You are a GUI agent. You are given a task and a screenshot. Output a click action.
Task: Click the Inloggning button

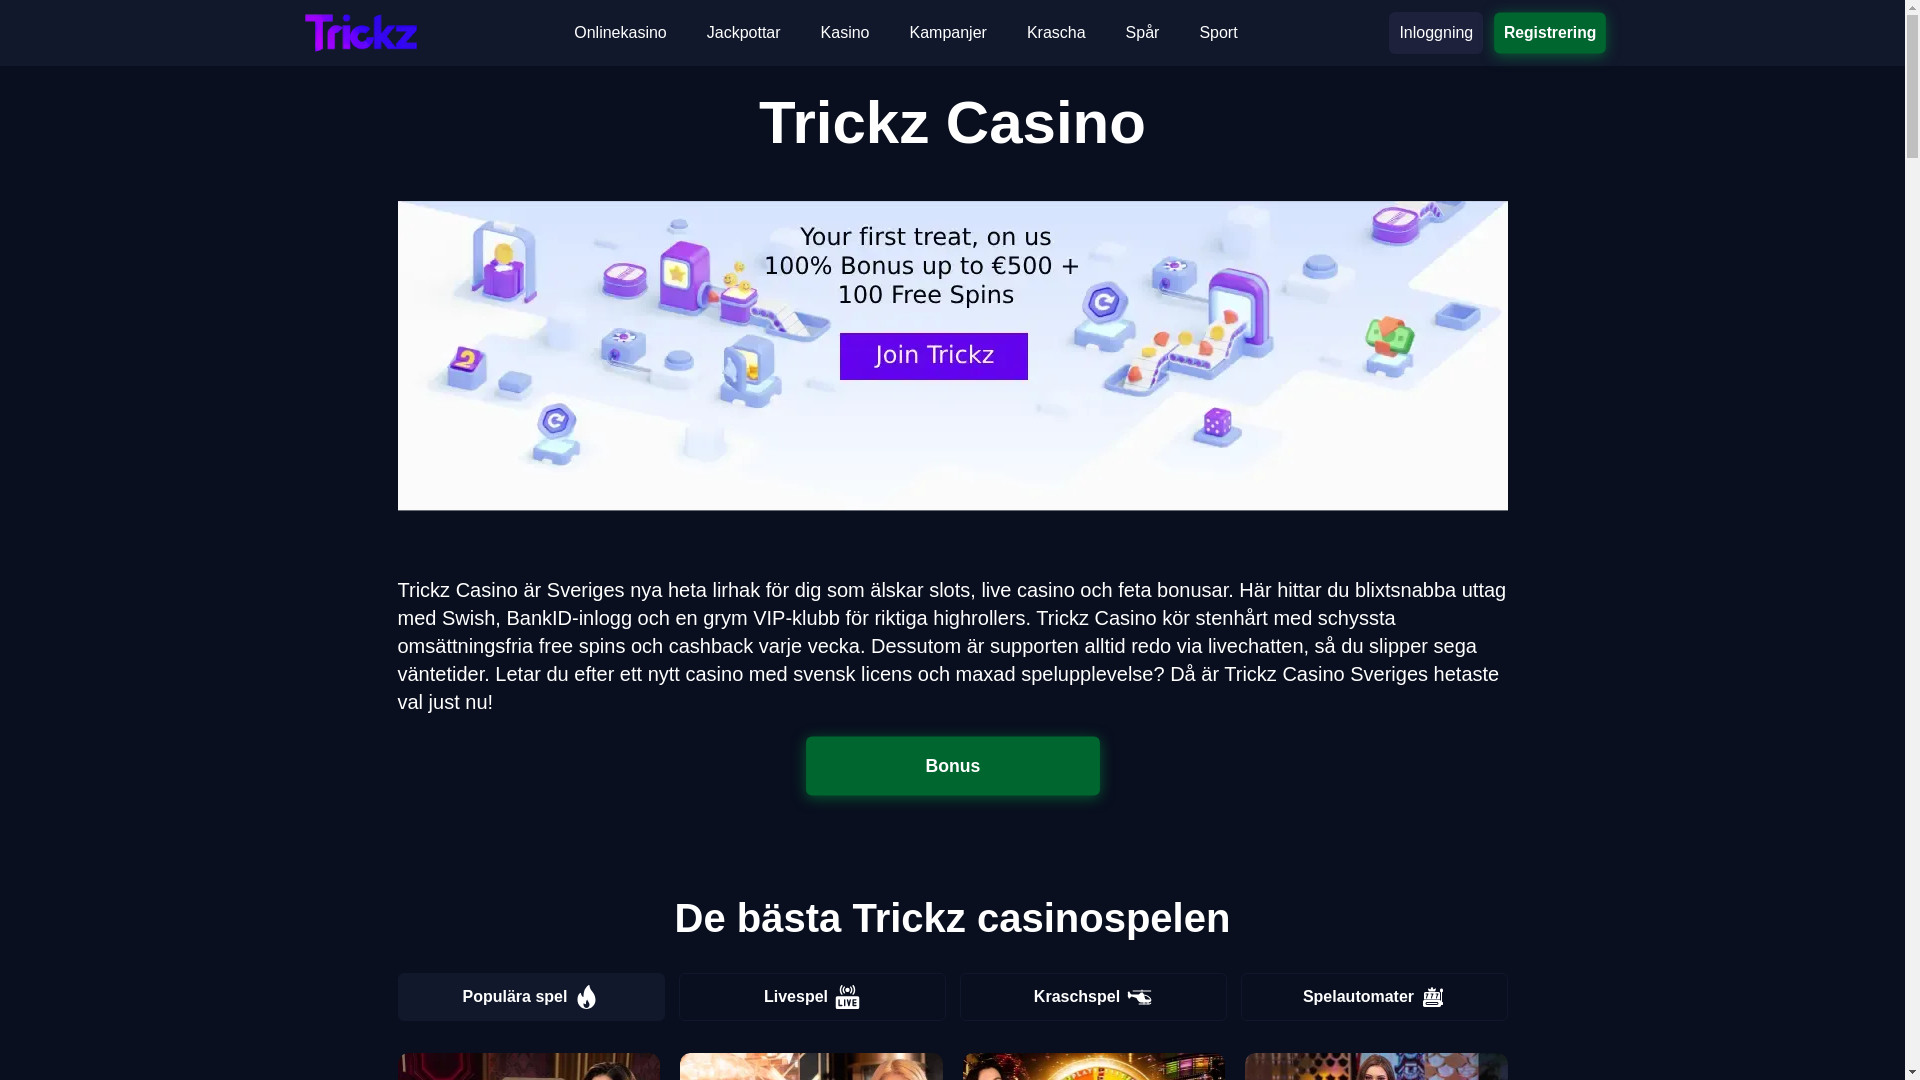(1436, 33)
